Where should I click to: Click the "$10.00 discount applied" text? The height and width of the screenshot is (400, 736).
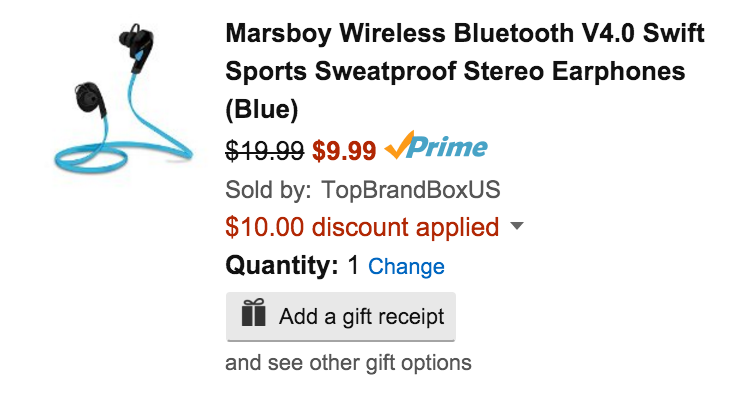pyautogui.click(x=362, y=227)
